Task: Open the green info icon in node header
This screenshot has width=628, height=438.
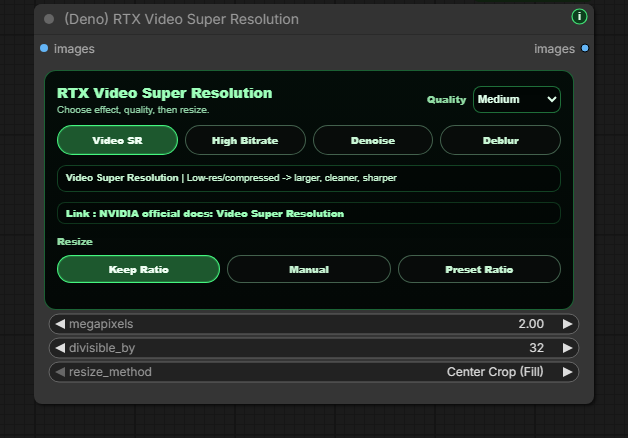Action: click(579, 17)
